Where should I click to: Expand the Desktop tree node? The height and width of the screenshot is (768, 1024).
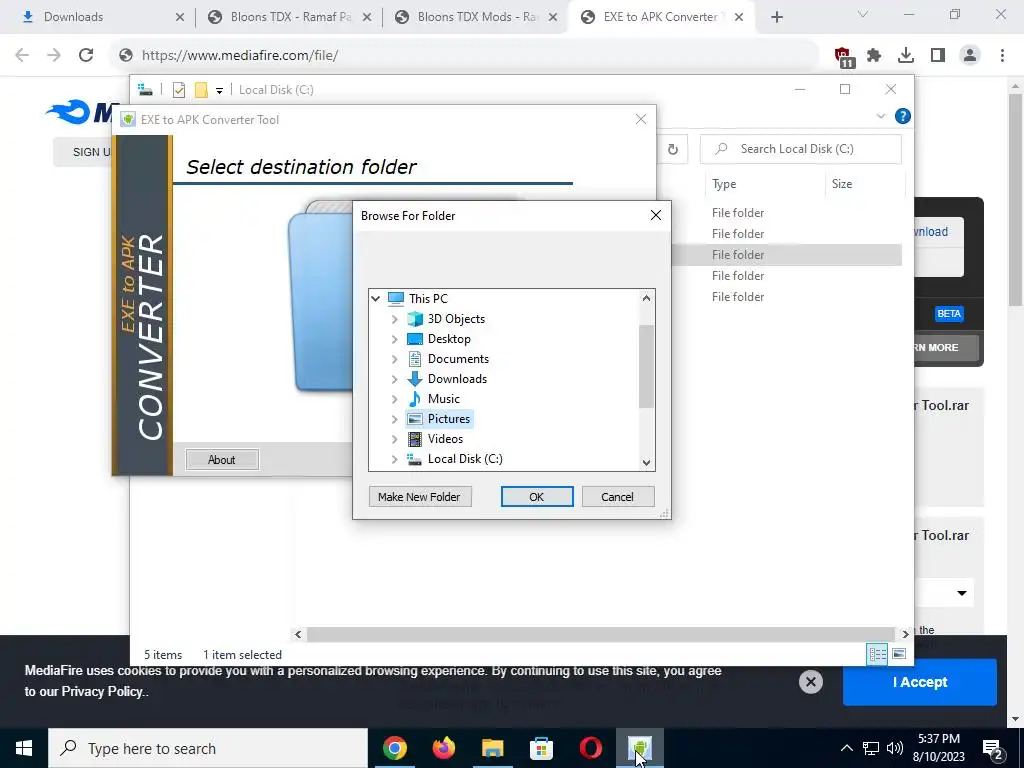394,340
